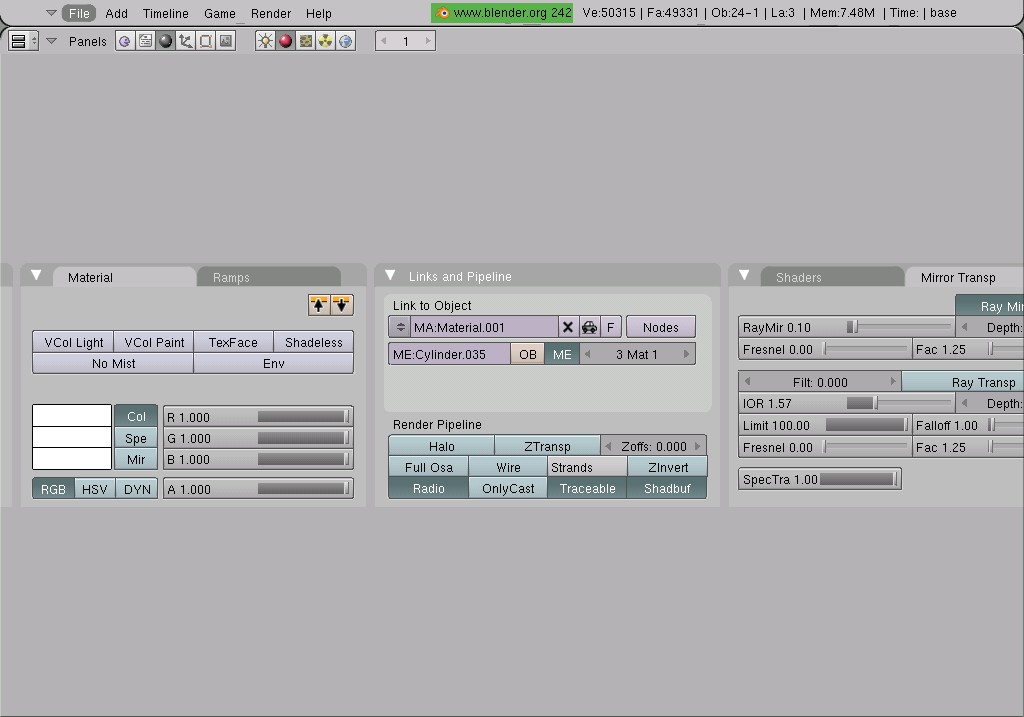
Task: Toggle No Mist option
Action: pos(113,363)
